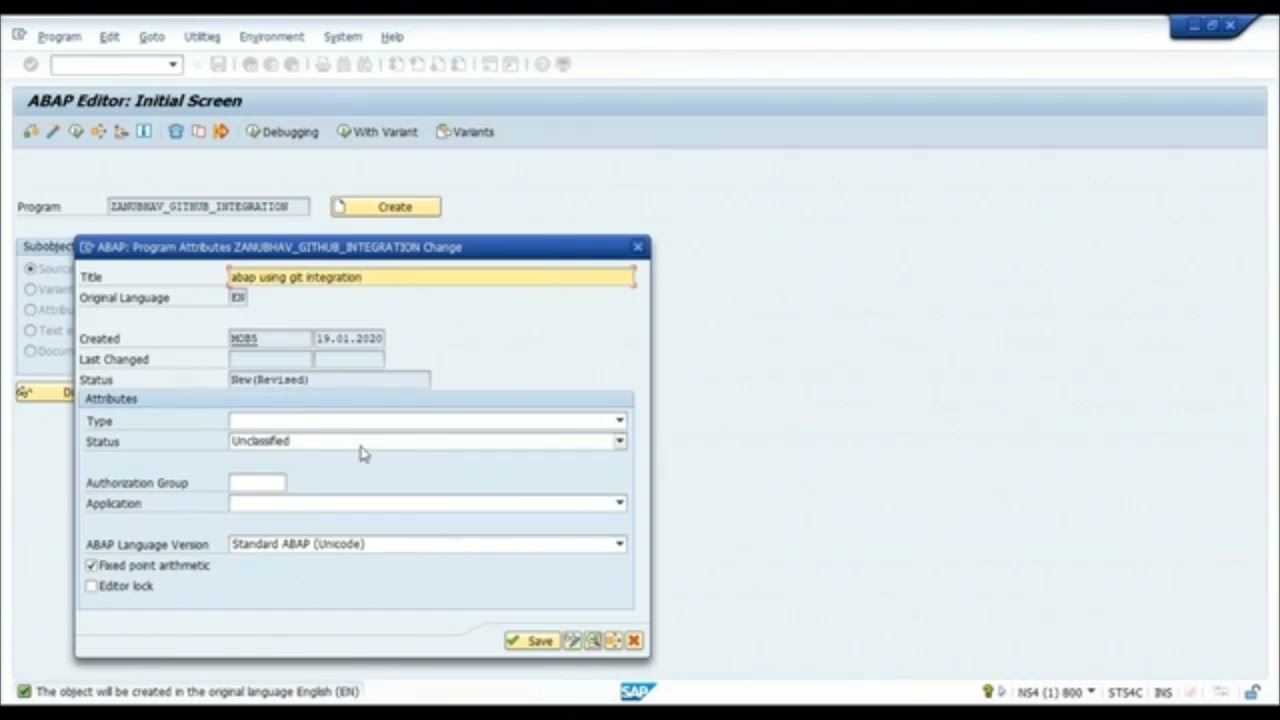
Task: Select the Attributes subobject radio button
Action: click(30, 310)
